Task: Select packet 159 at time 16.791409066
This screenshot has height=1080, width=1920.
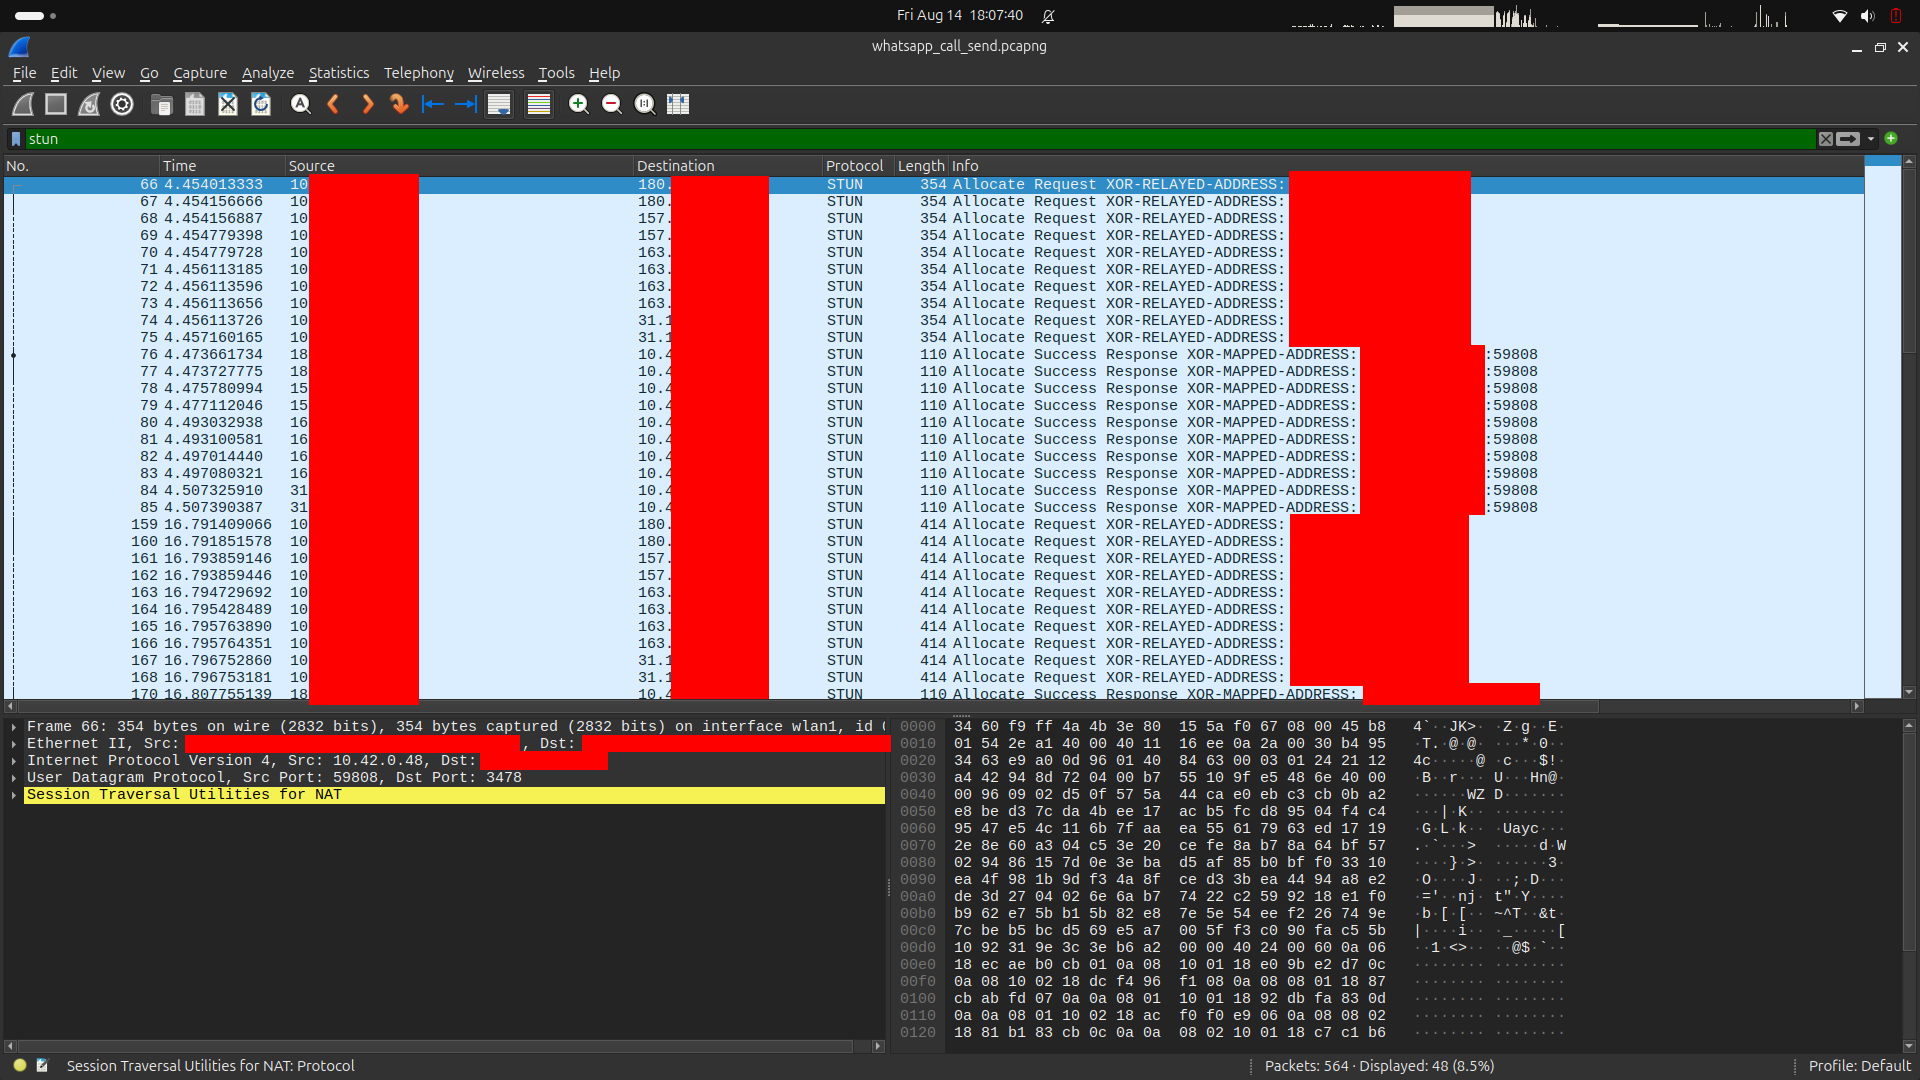Action: pos(934,525)
